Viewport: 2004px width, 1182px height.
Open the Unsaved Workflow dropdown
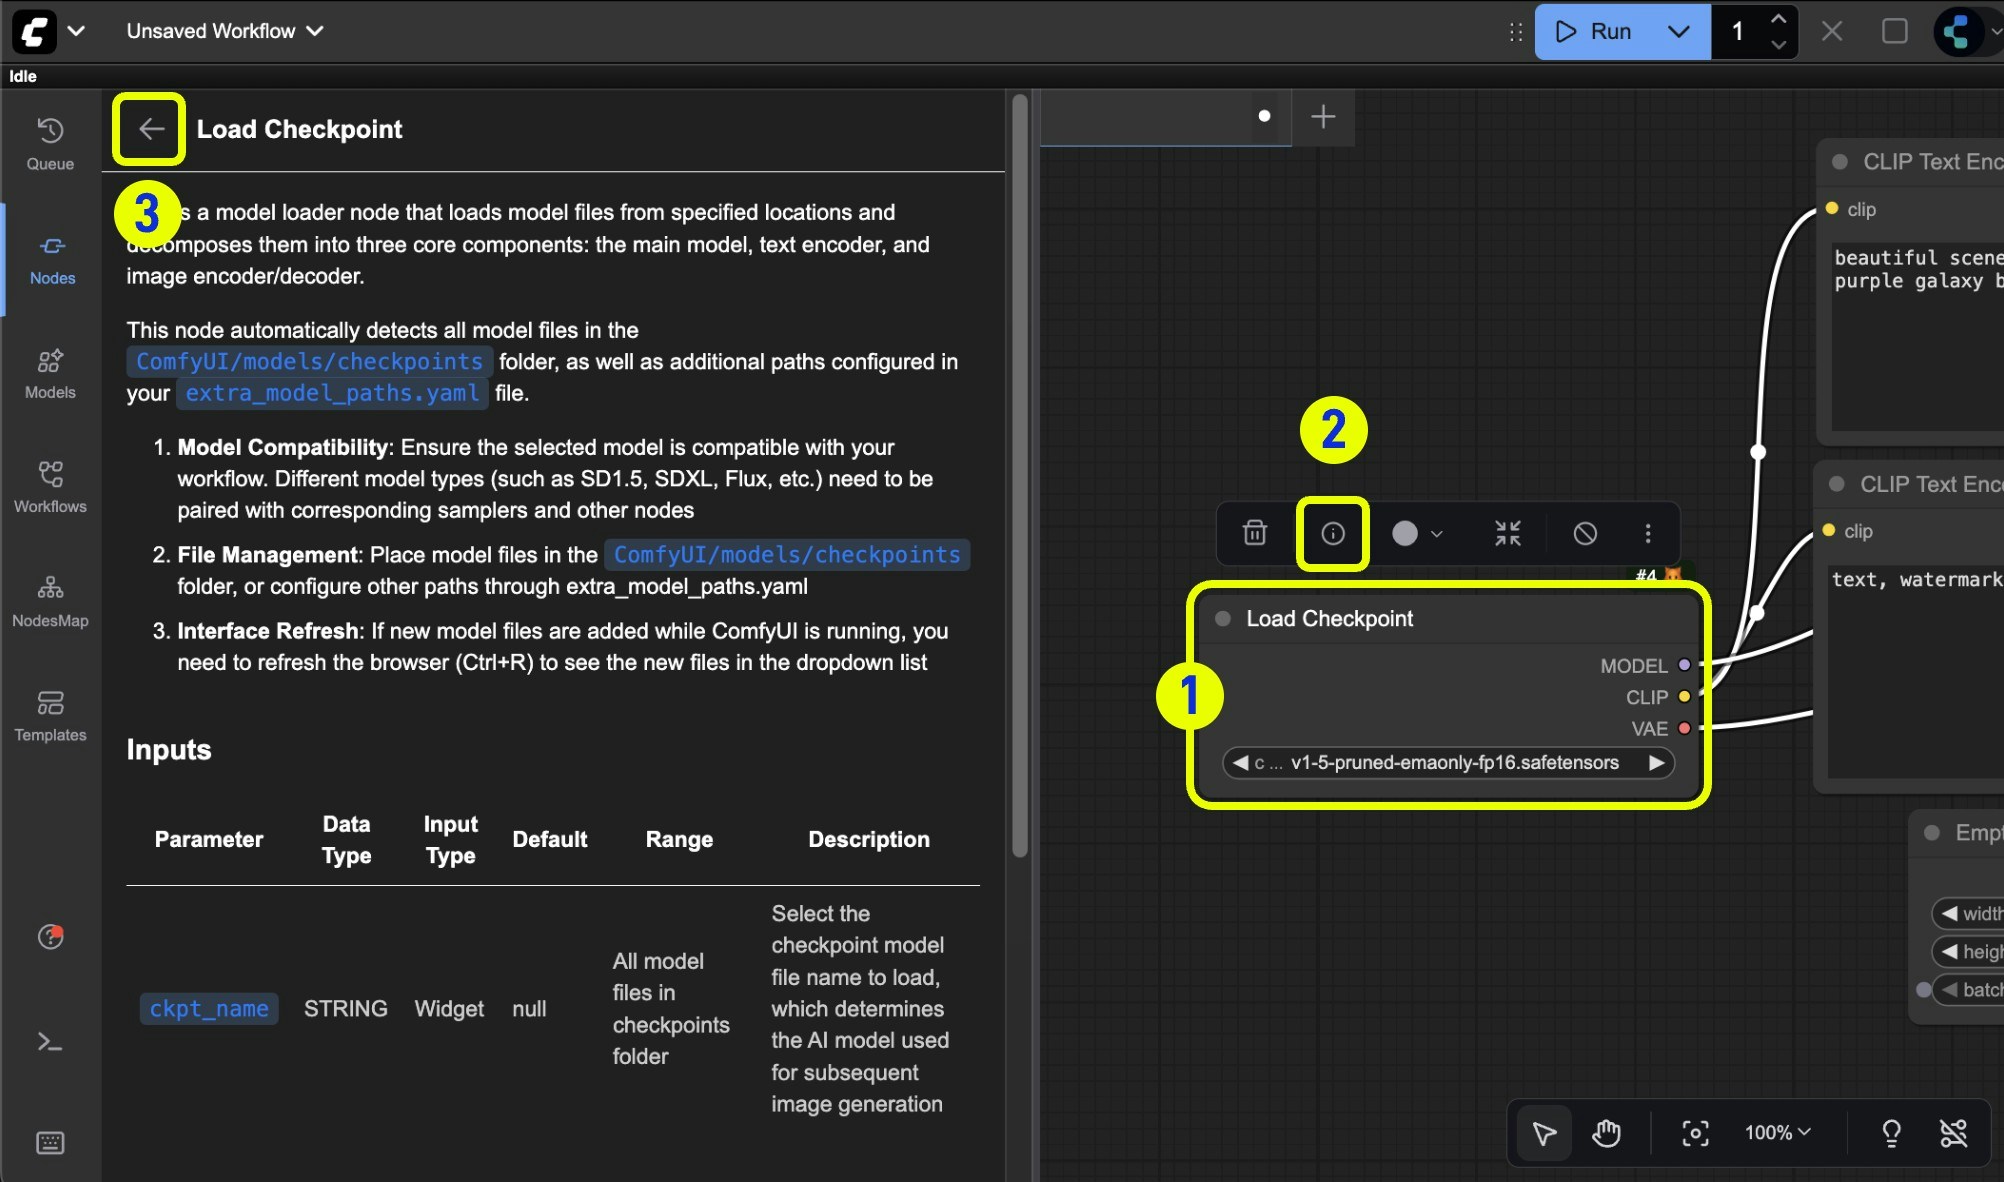224,31
